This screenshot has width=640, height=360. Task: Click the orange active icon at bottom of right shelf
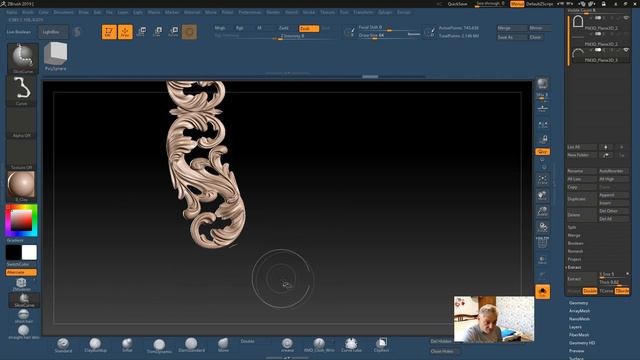(x=542, y=291)
